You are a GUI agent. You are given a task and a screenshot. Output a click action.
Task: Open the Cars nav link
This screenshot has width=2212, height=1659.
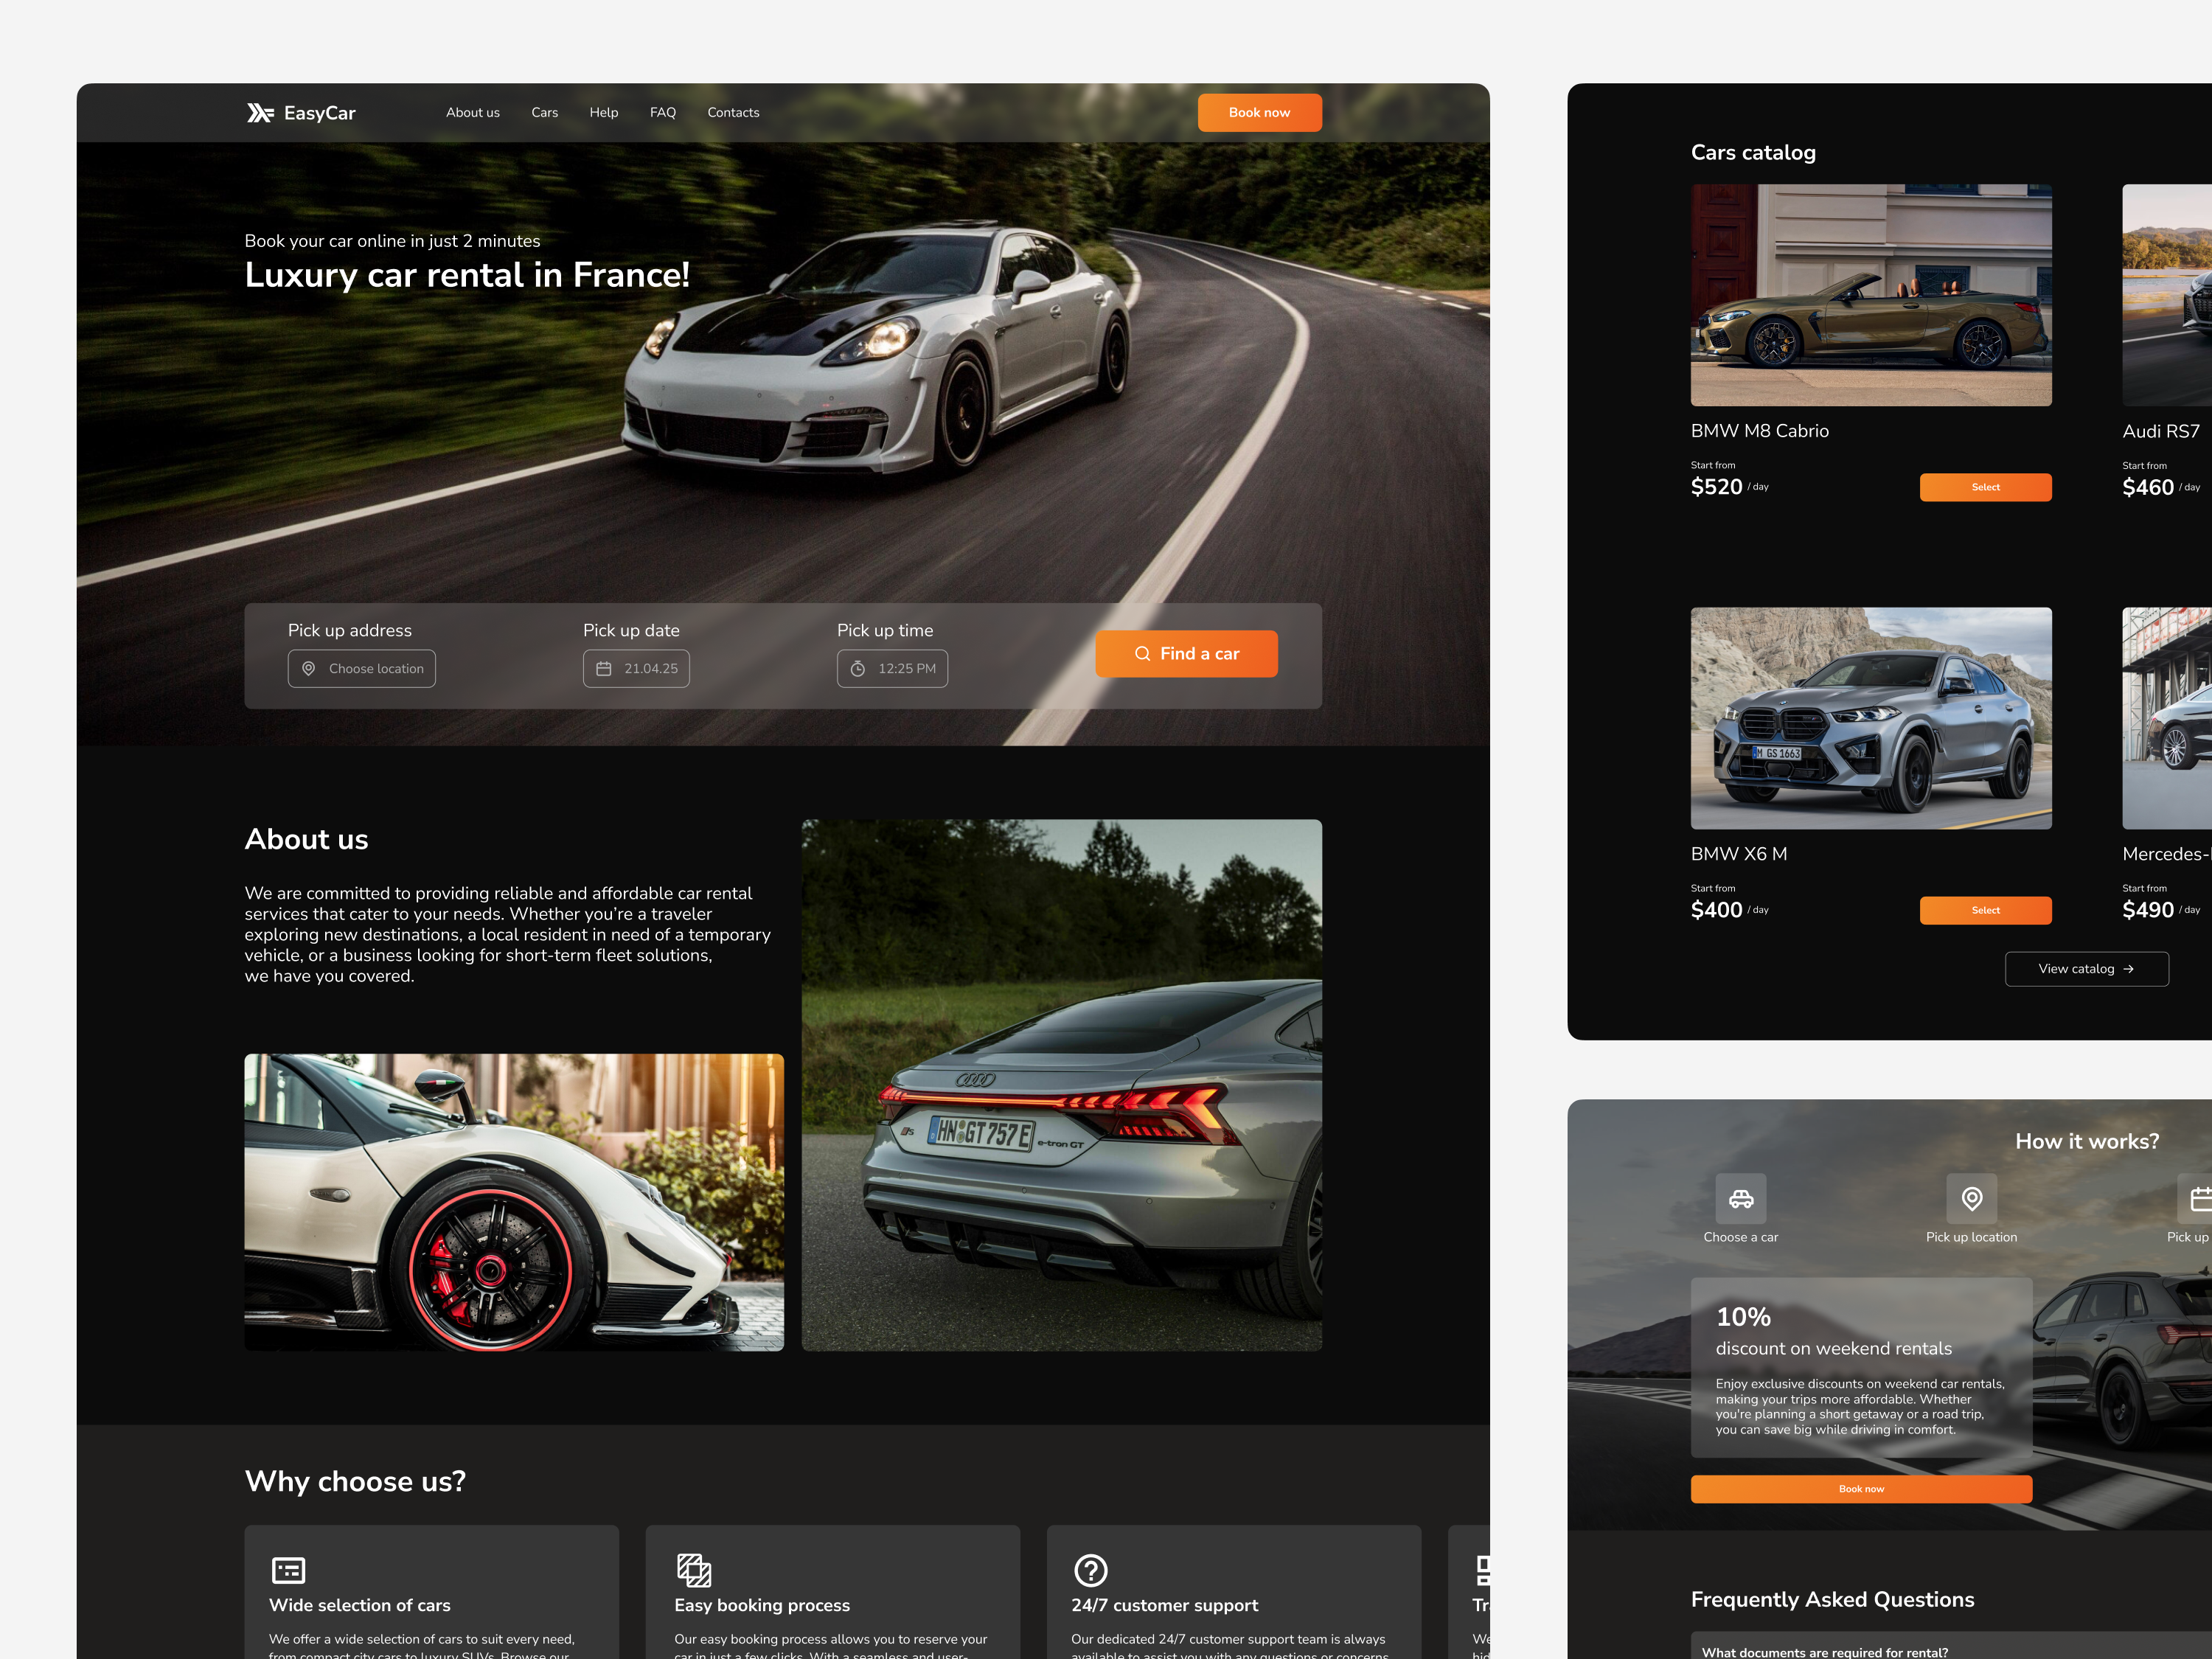(x=545, y=112)
